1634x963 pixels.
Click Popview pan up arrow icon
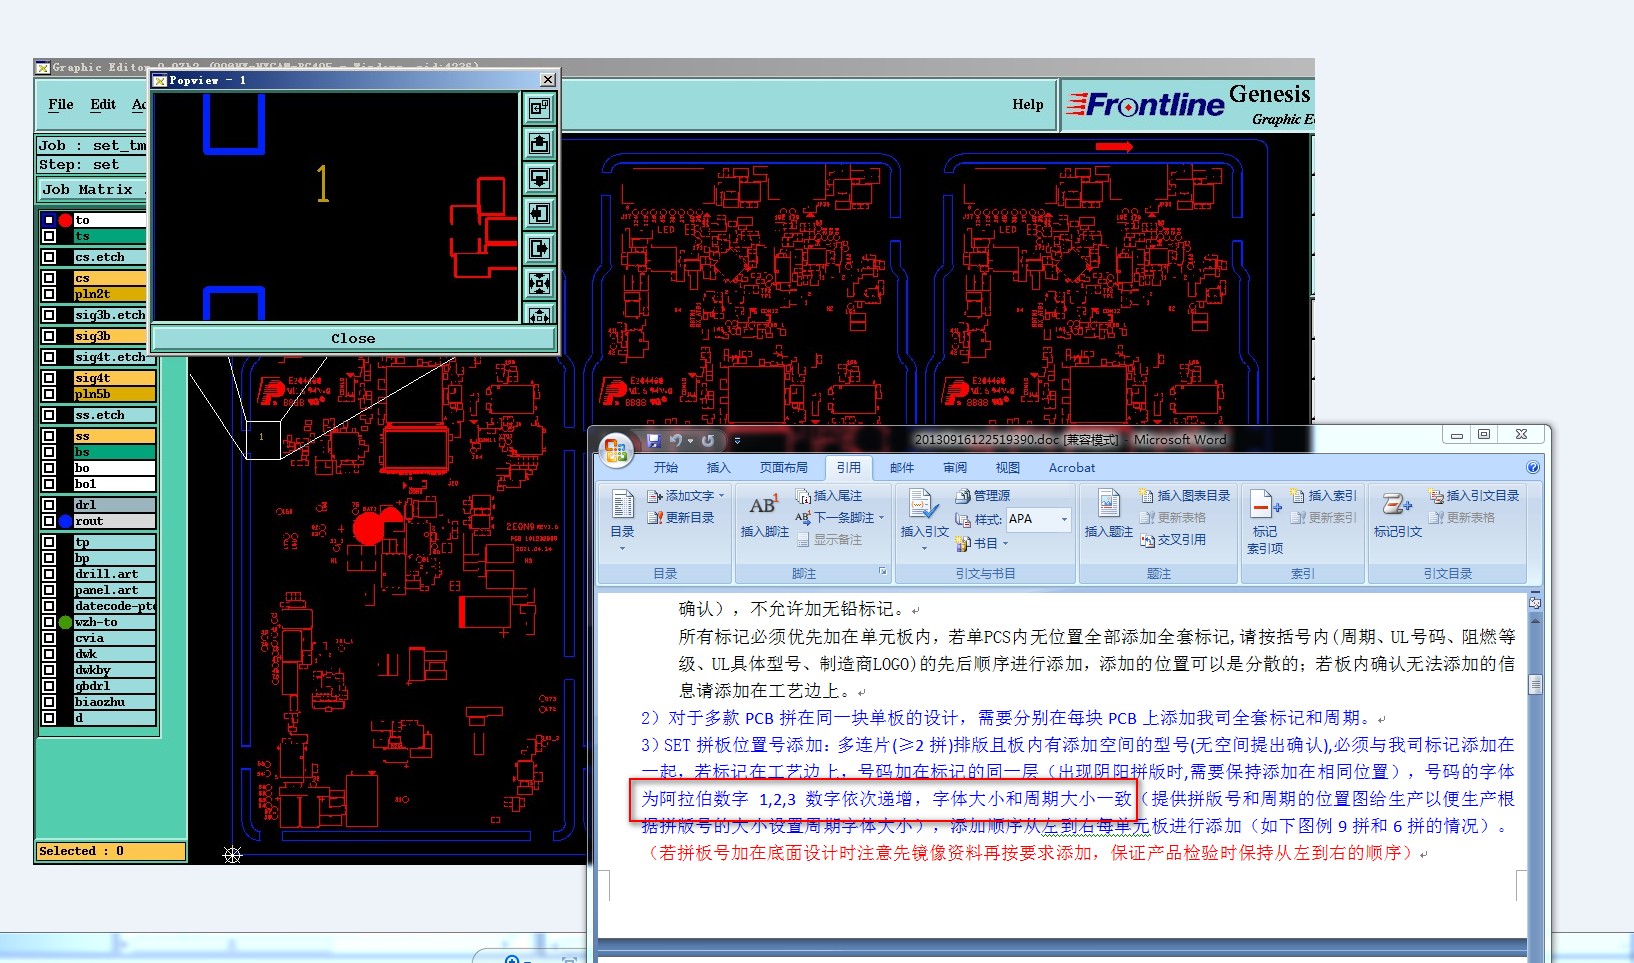pyautogui.click(x=539, y=143)
